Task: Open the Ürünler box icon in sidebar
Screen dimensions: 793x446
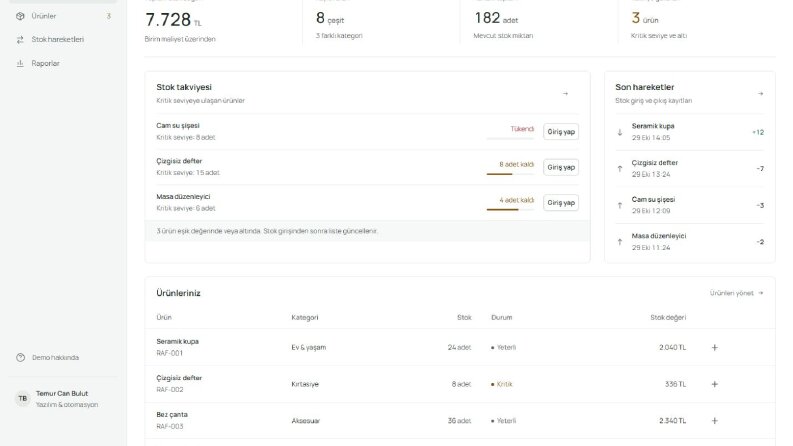Action: [20, 16]
